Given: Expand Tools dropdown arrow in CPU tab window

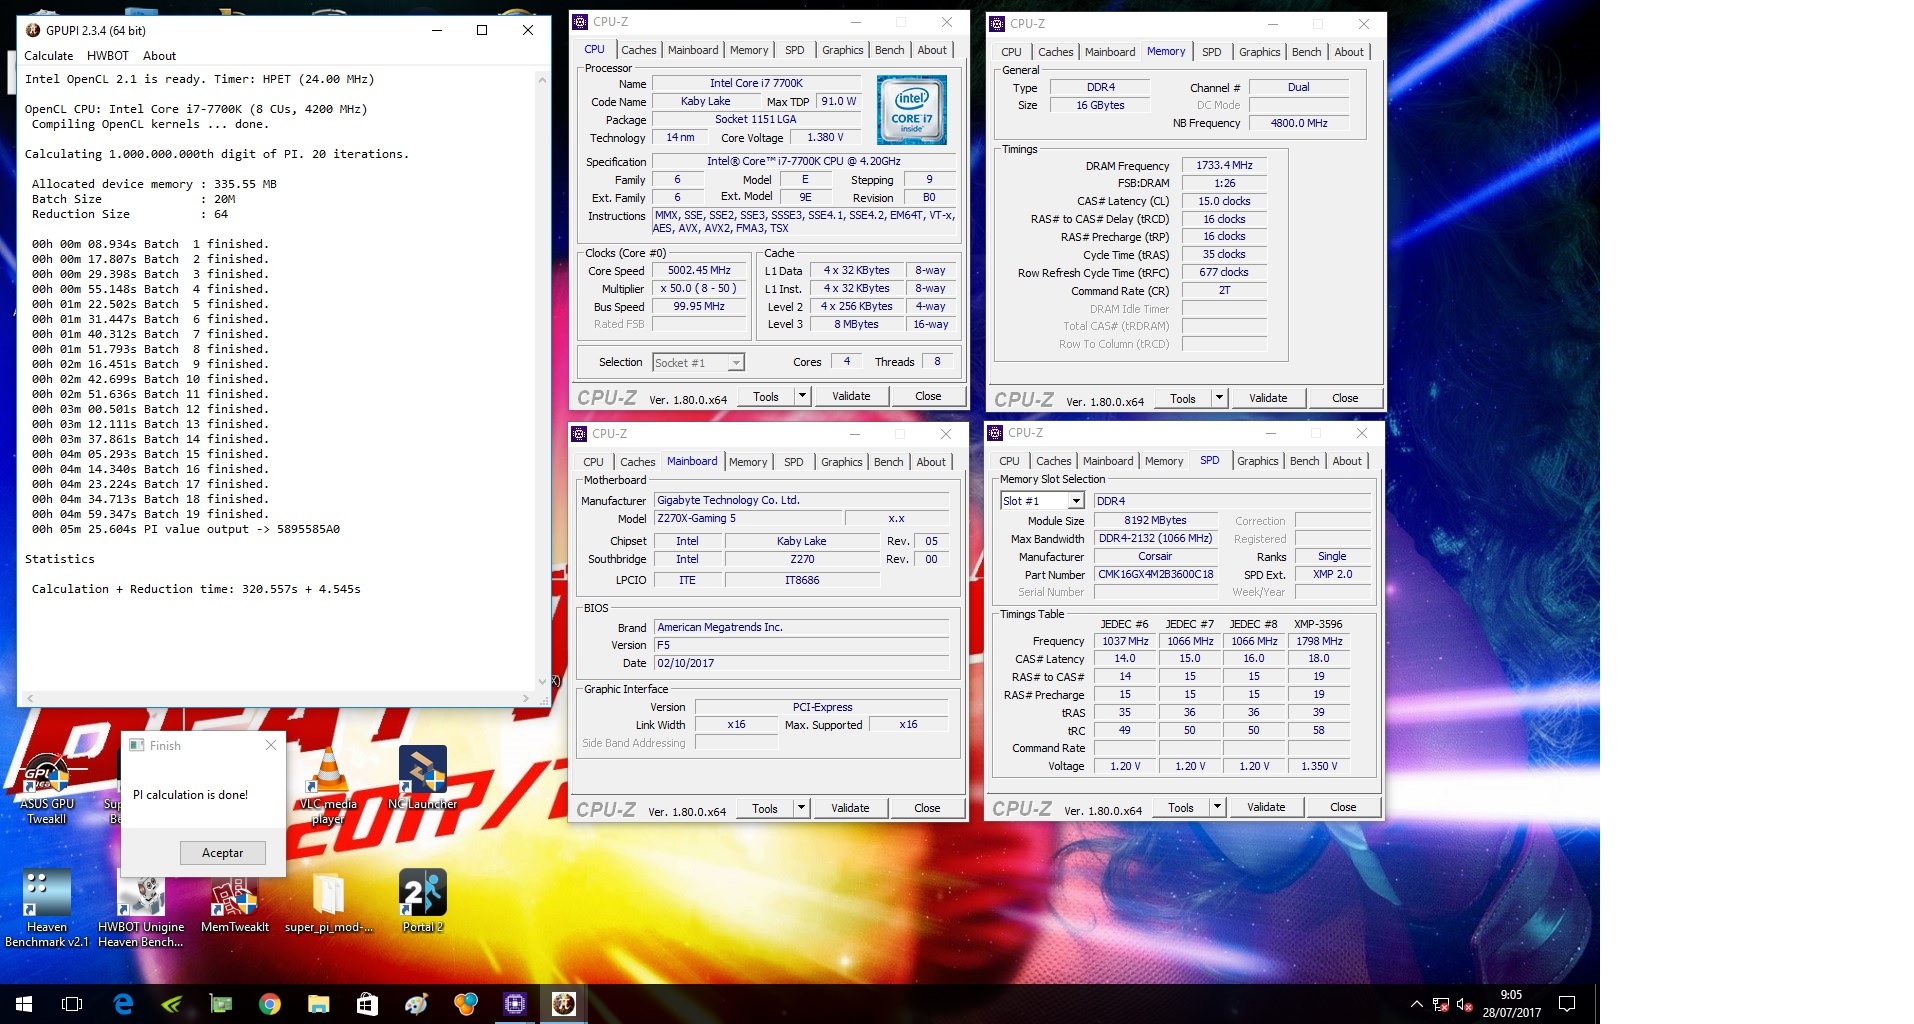Looking at the screenshot, I should 802,396.
